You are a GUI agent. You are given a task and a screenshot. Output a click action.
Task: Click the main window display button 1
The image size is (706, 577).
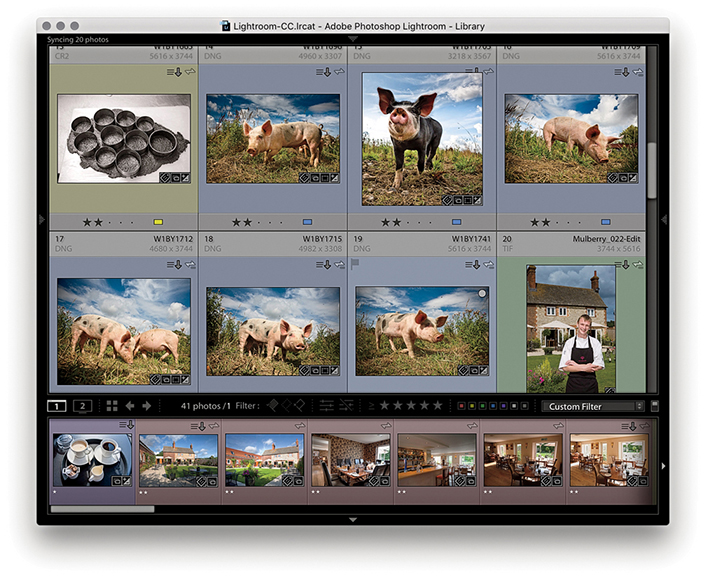click(x=56, y=406)
